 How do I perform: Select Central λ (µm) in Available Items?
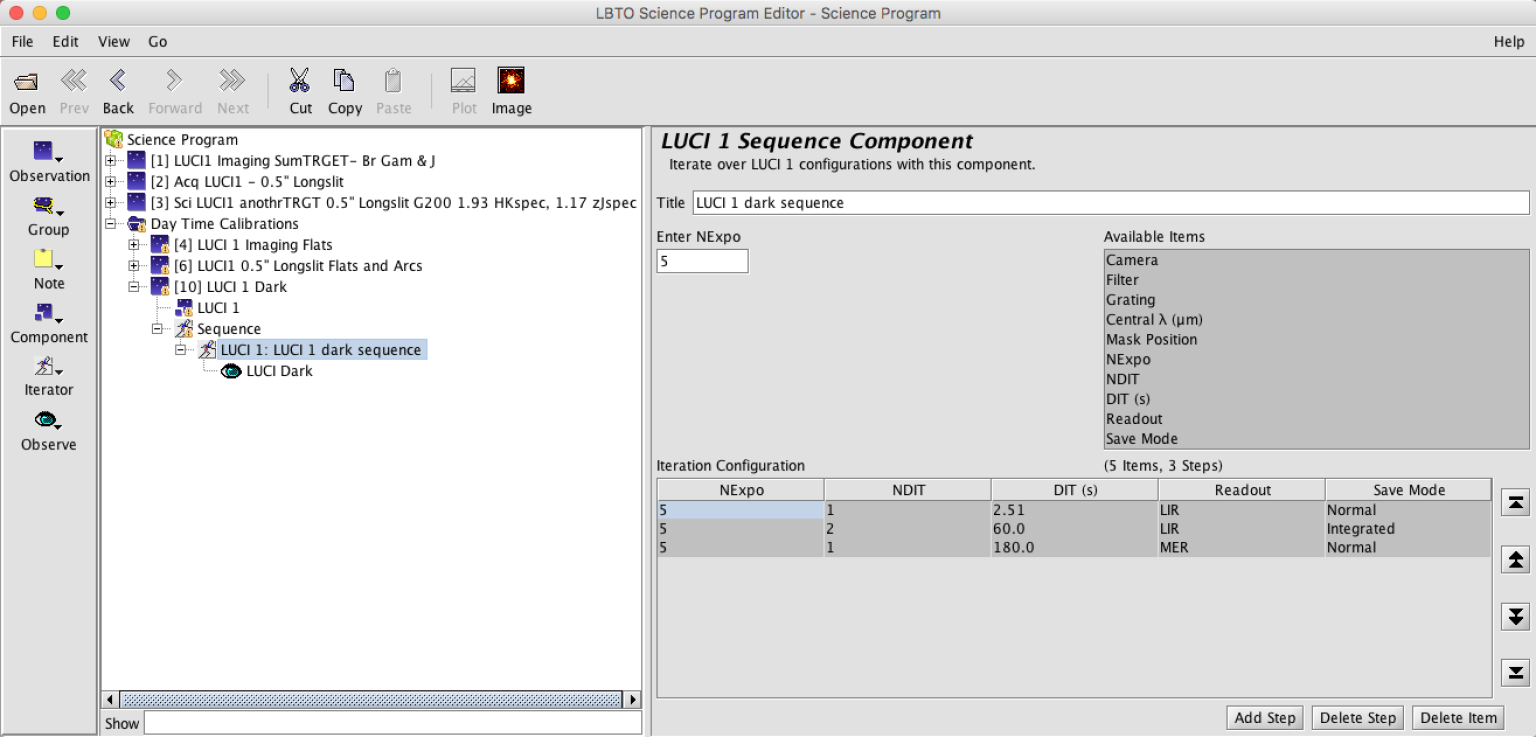point(1316,320)
